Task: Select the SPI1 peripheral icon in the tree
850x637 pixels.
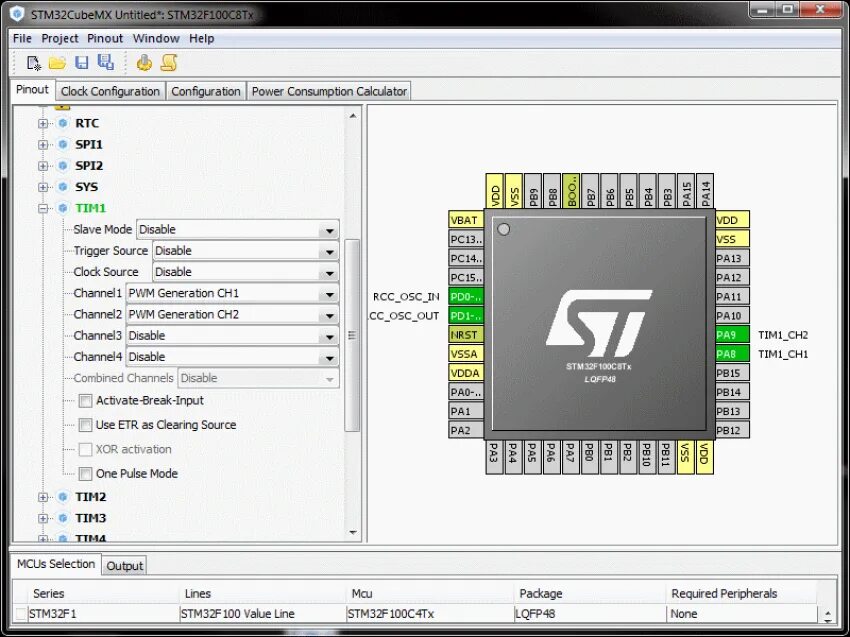Action: [63, 144]
